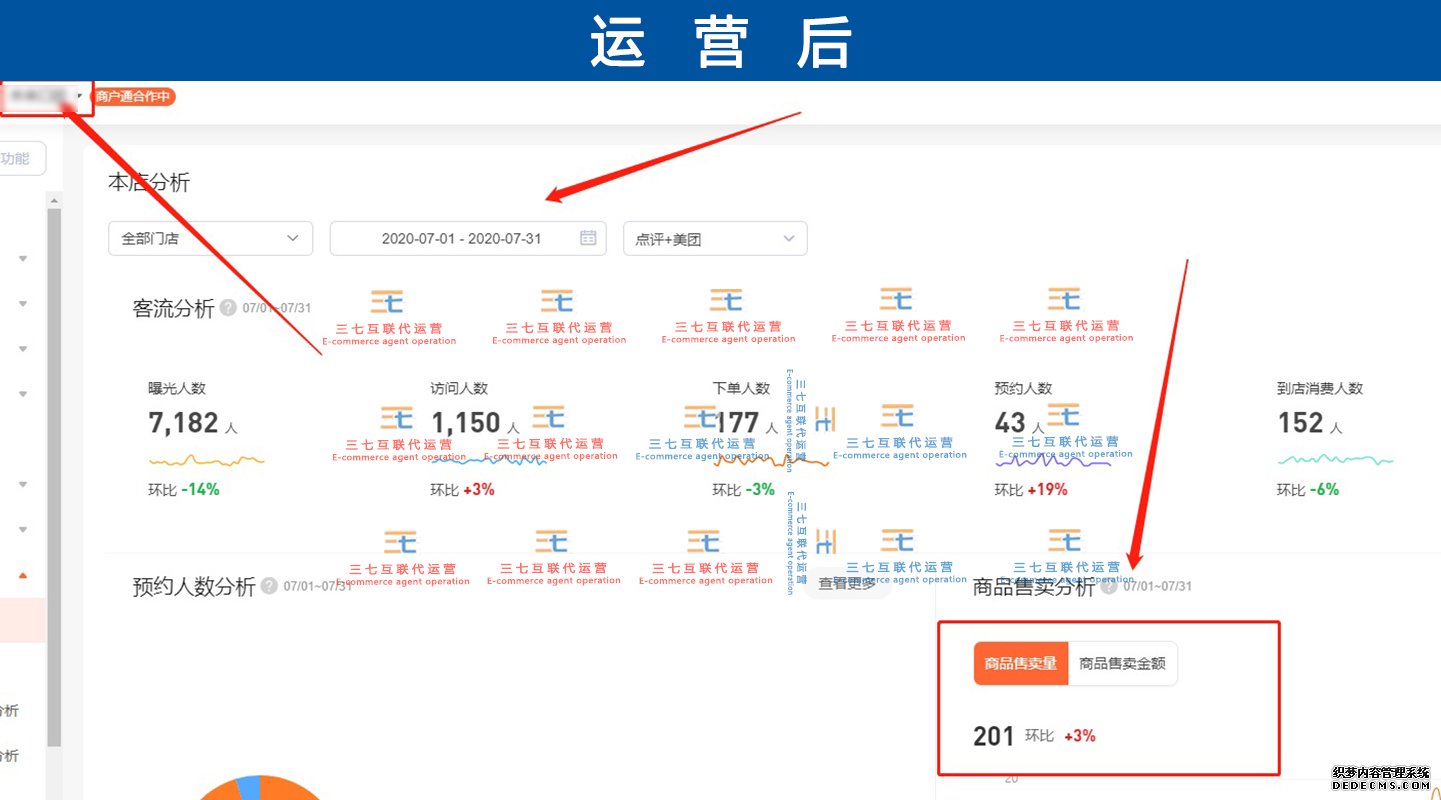Click help icon beside 商品售卖分析 heading
Viewport: 1441px width, 800px height.
(x=1109, y=586)
